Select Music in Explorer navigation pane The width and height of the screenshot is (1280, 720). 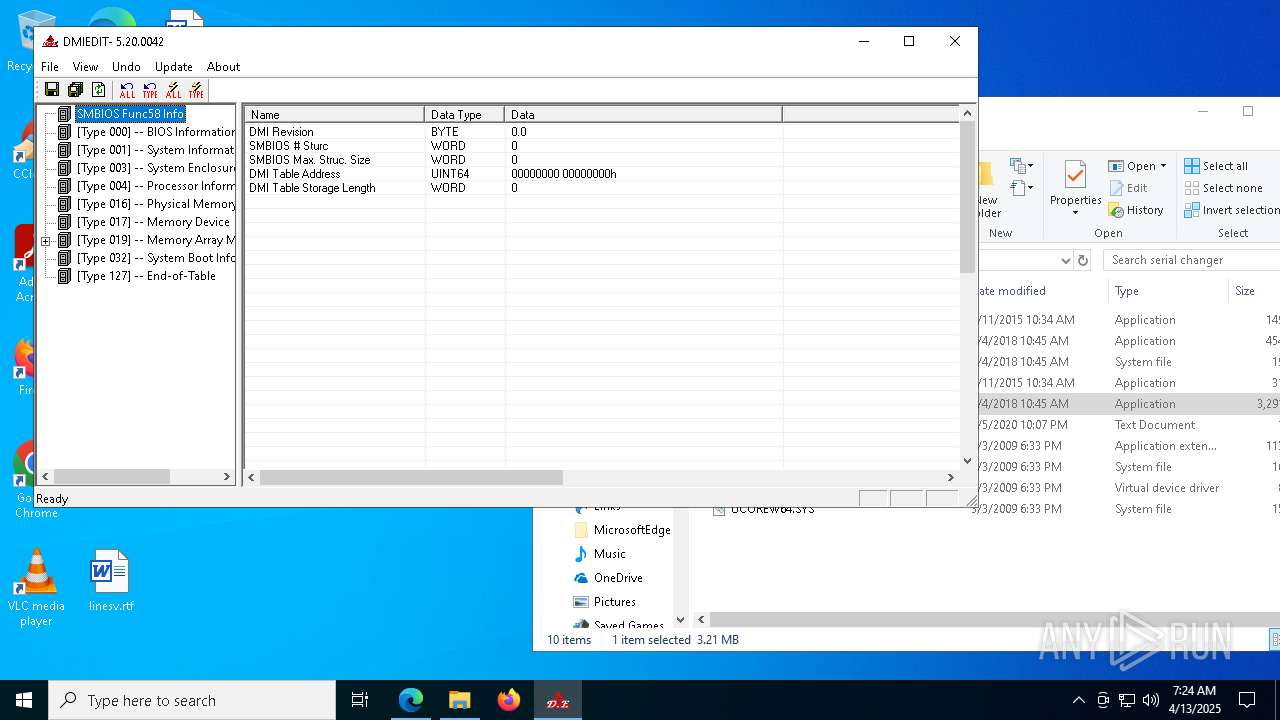599,554
